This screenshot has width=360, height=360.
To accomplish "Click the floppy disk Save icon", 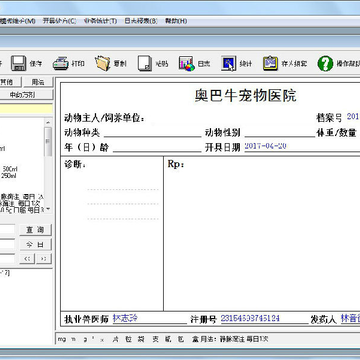I will coord(18,63).
